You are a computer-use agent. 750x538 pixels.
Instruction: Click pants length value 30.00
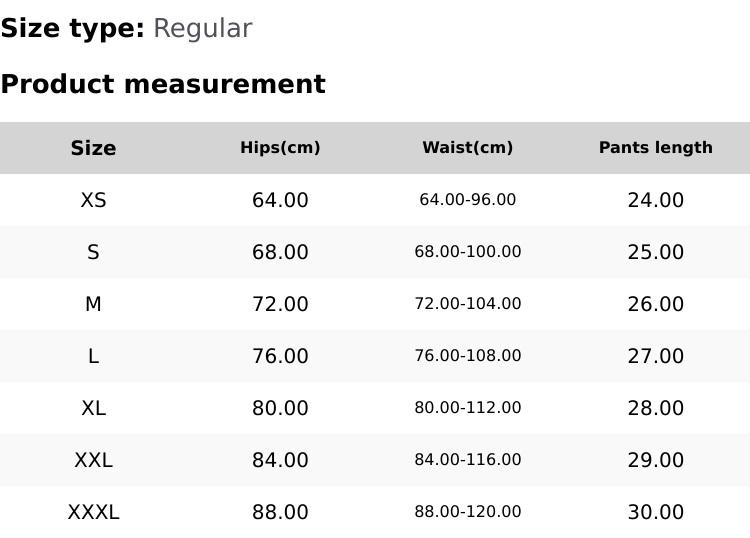click(x=655, y=512)
